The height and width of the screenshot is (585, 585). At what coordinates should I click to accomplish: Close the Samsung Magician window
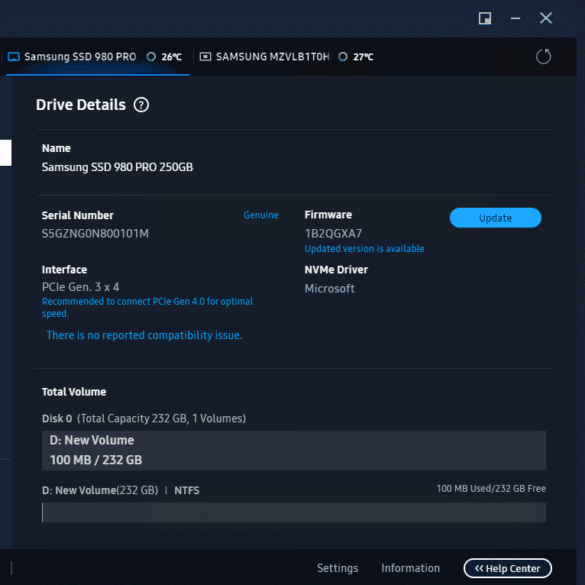[x=546, y=18]
